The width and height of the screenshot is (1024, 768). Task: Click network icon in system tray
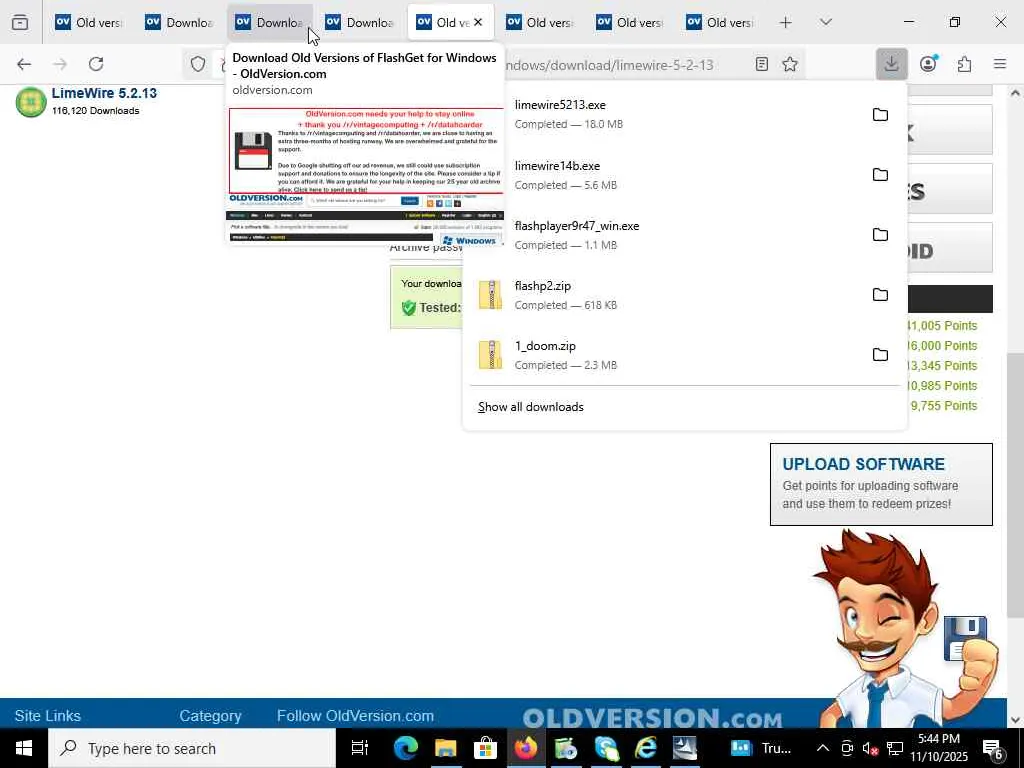click(895, 749)
